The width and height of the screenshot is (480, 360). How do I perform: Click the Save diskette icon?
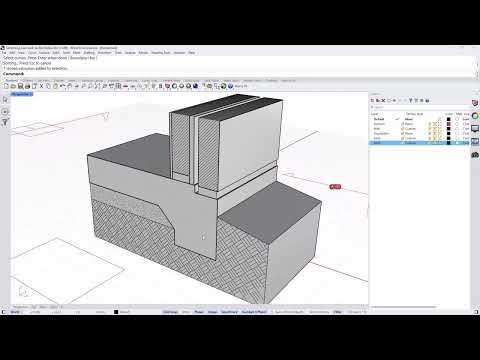(20, 86)
